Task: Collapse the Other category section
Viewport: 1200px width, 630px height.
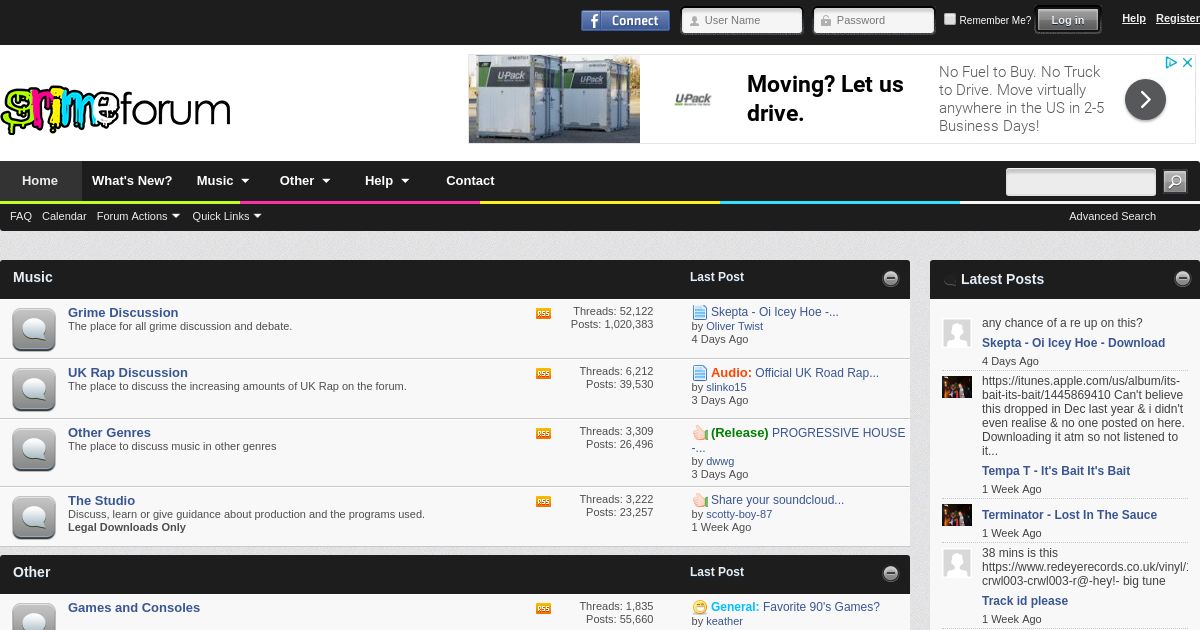Action: [x=890, y=573]
